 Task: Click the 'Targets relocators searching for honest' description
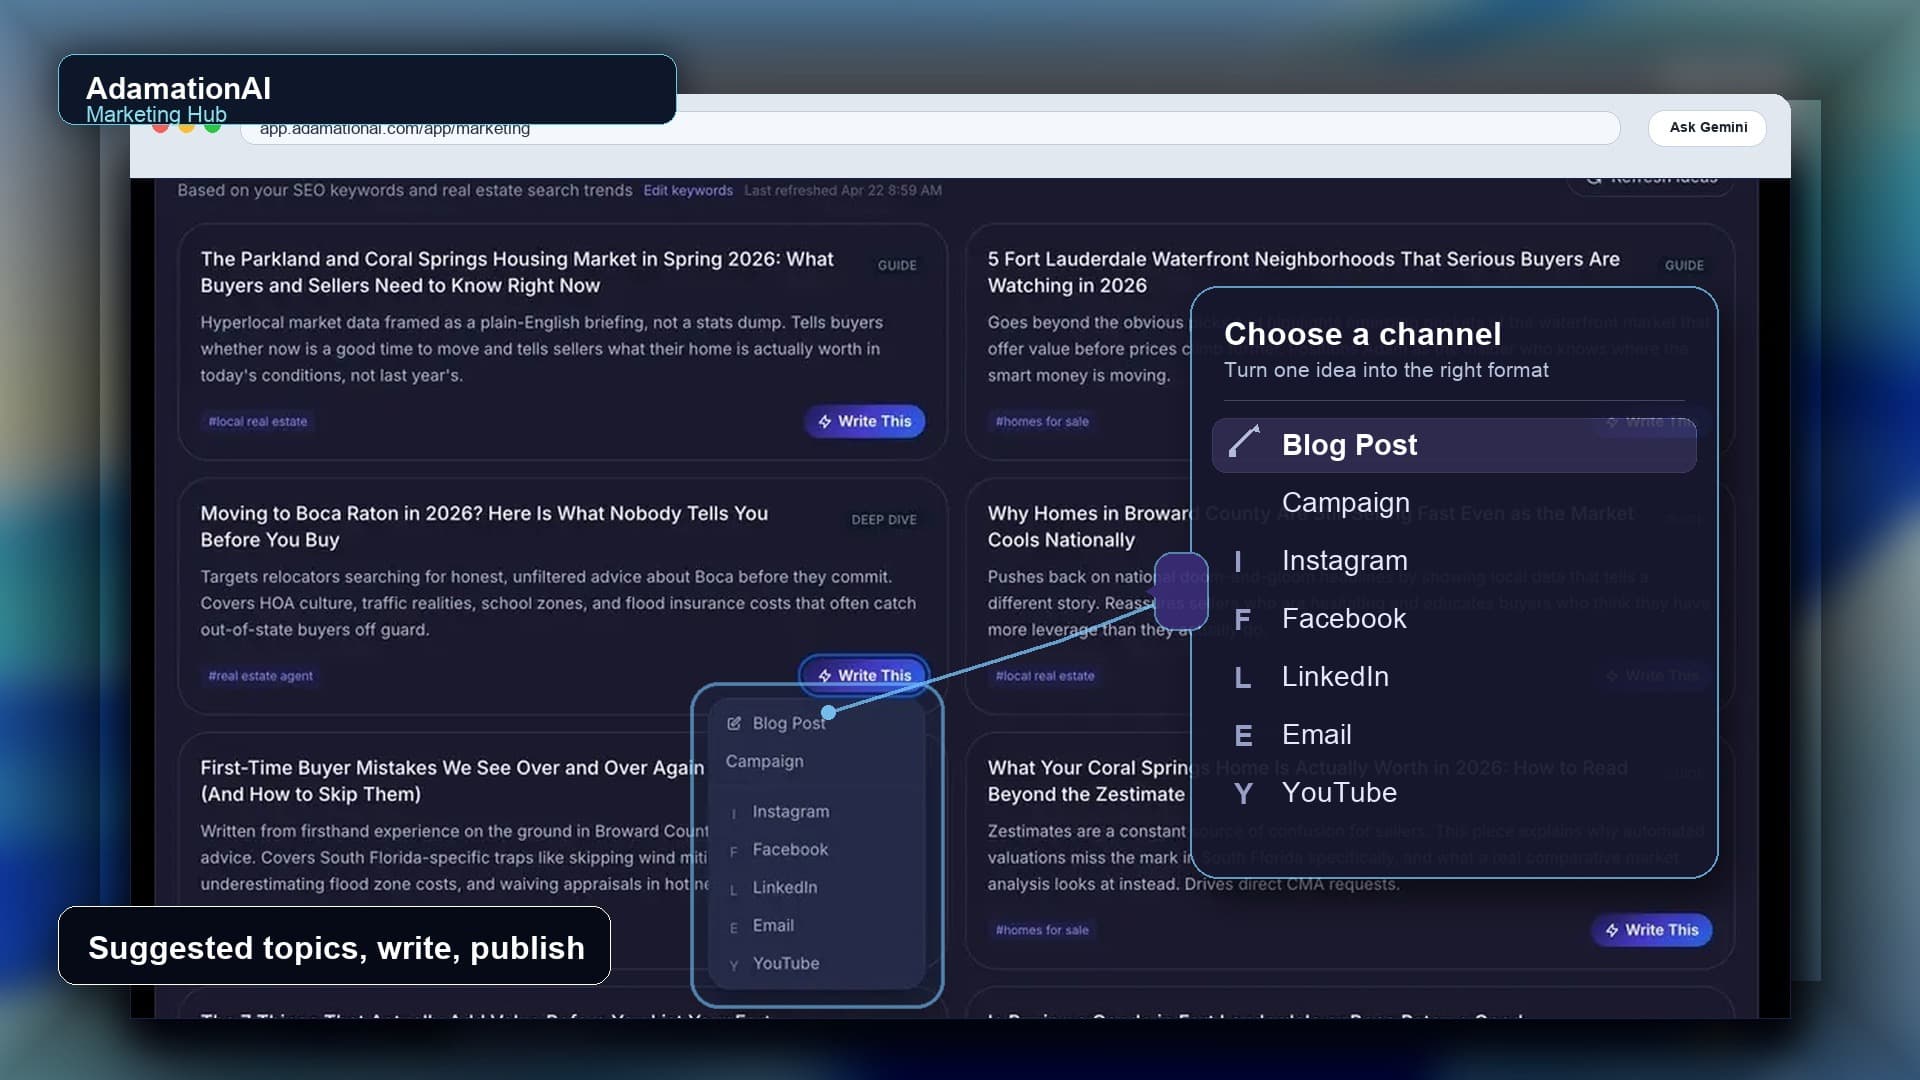point(558,603)
